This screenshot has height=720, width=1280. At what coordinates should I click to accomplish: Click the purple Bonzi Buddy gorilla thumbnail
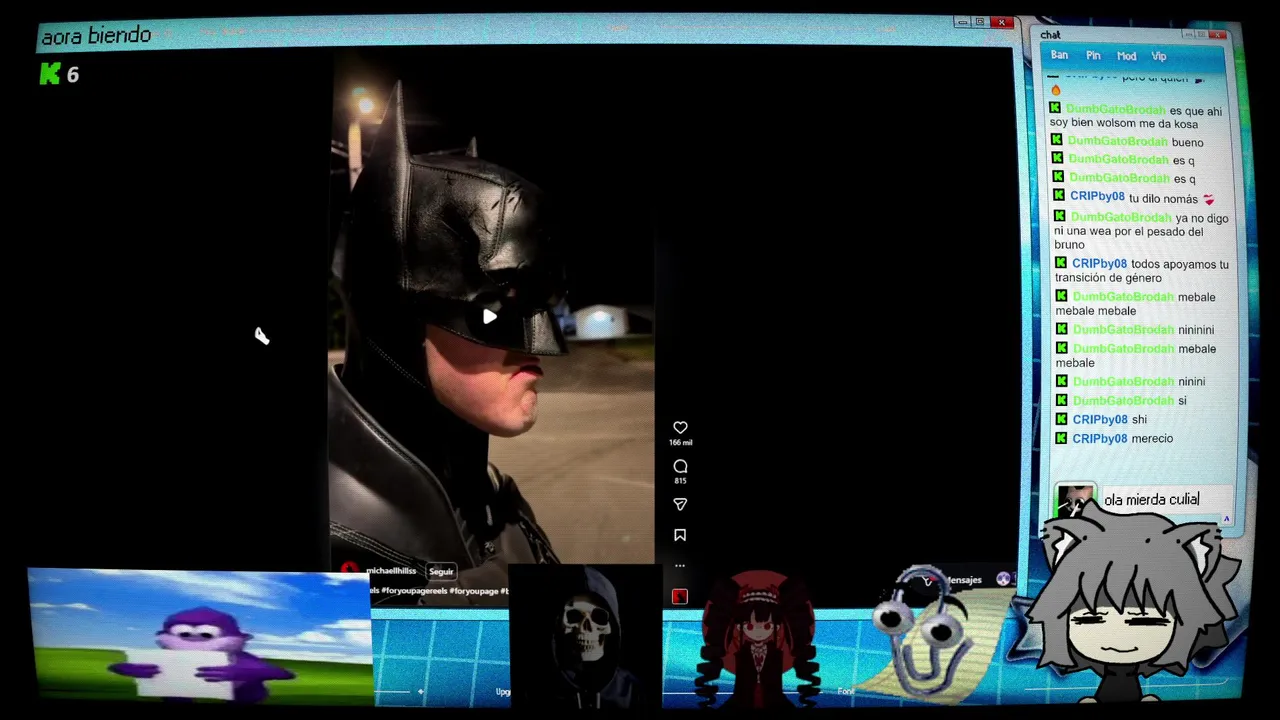point(199,636)
